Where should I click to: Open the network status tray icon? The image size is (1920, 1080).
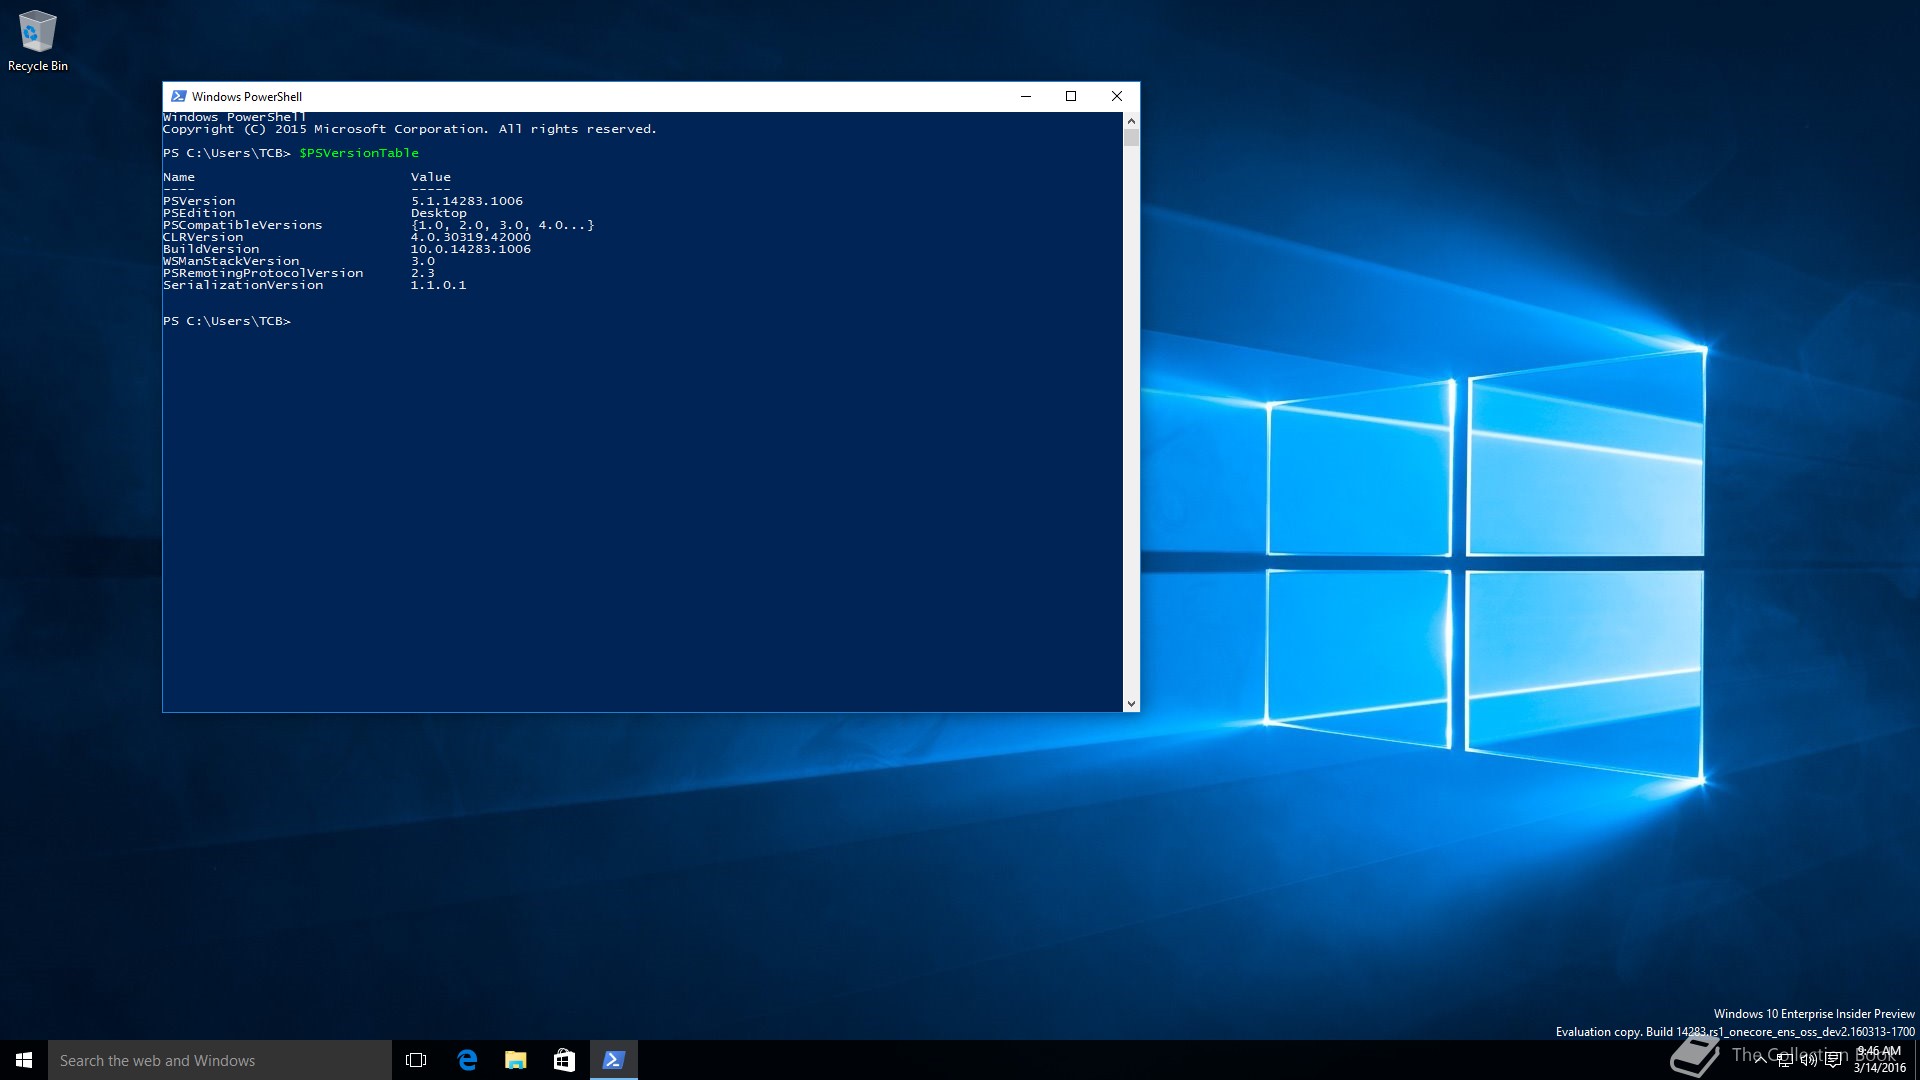(1785, 1060)
